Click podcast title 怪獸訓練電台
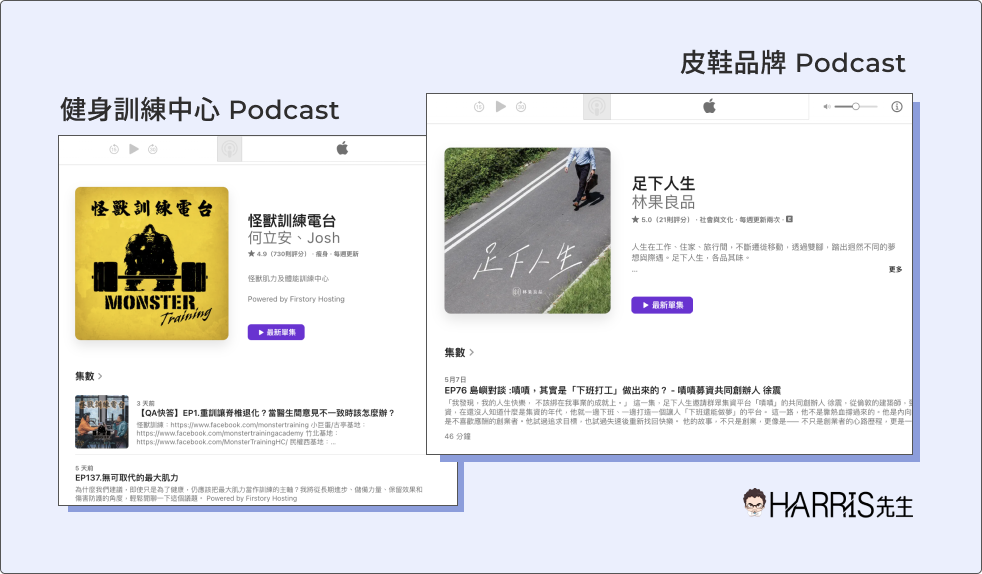982x574 pixels. pyautogui.click(x=292, y=220)
